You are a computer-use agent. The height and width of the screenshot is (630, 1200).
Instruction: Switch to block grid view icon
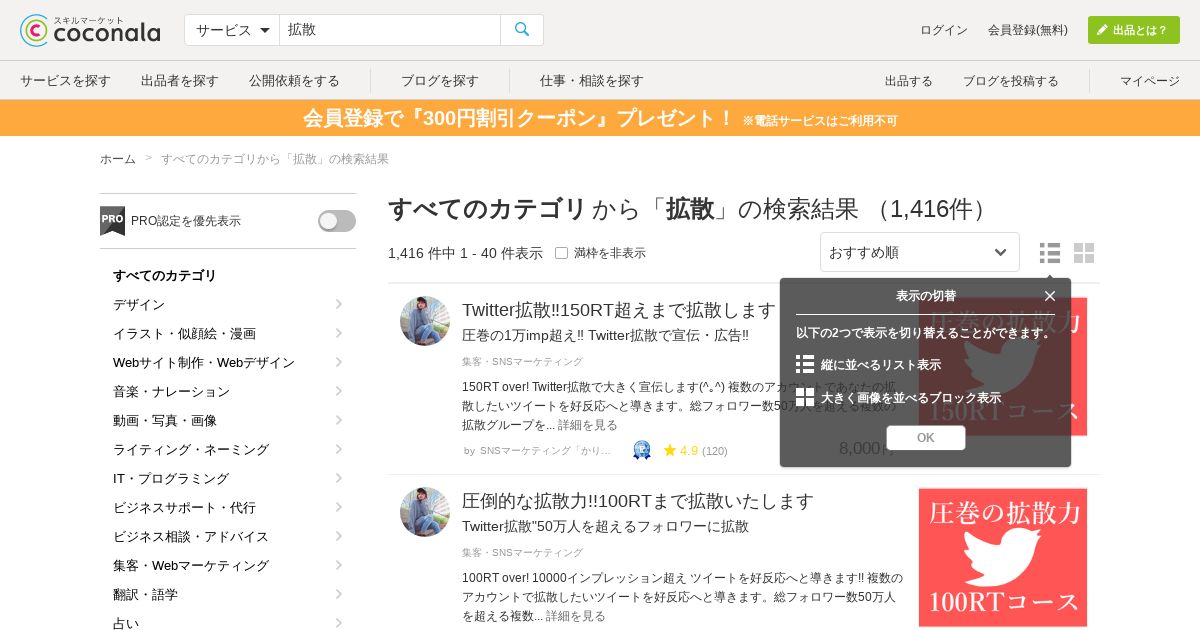1084,253
